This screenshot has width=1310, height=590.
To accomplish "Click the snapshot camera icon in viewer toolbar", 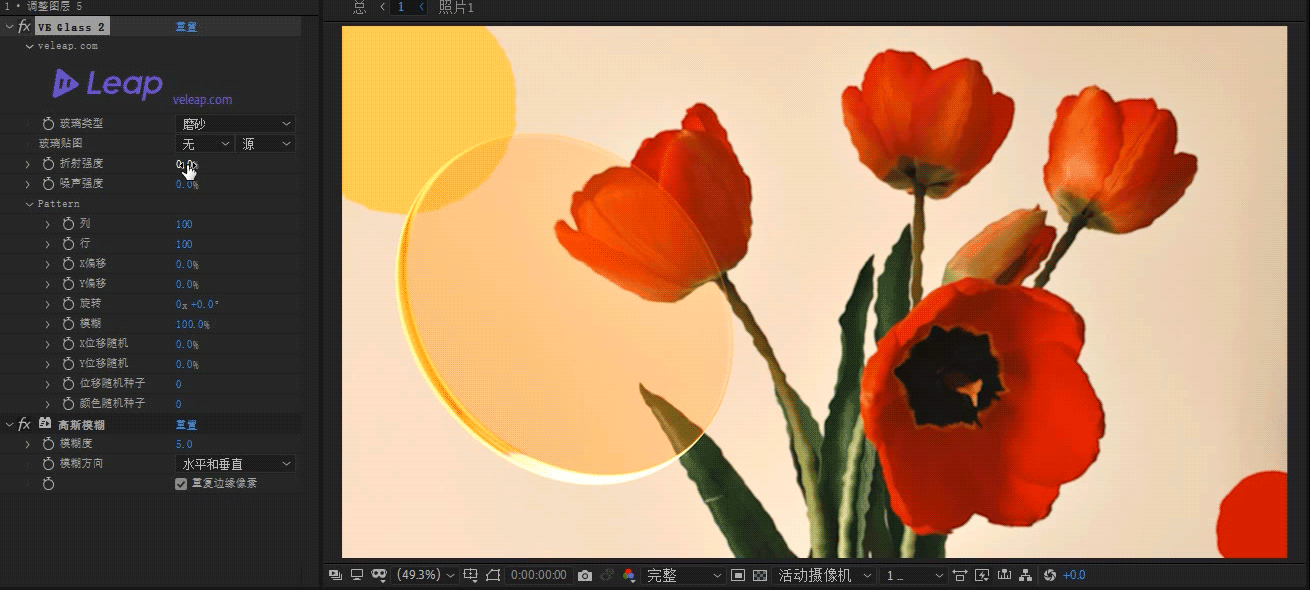I will 585,575.
